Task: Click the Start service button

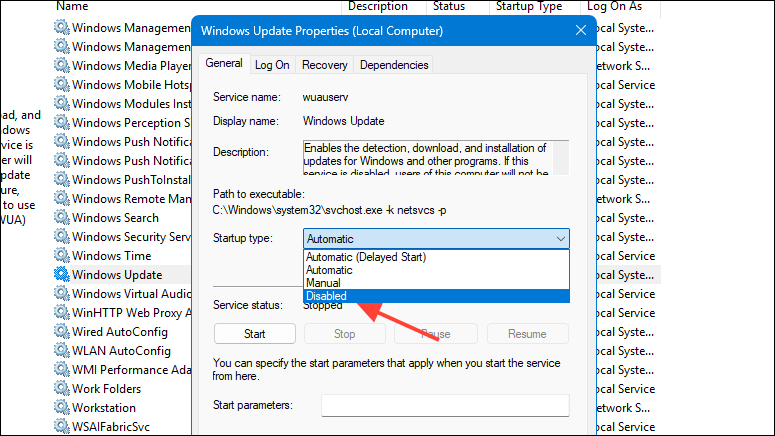Action: point(255,334)
